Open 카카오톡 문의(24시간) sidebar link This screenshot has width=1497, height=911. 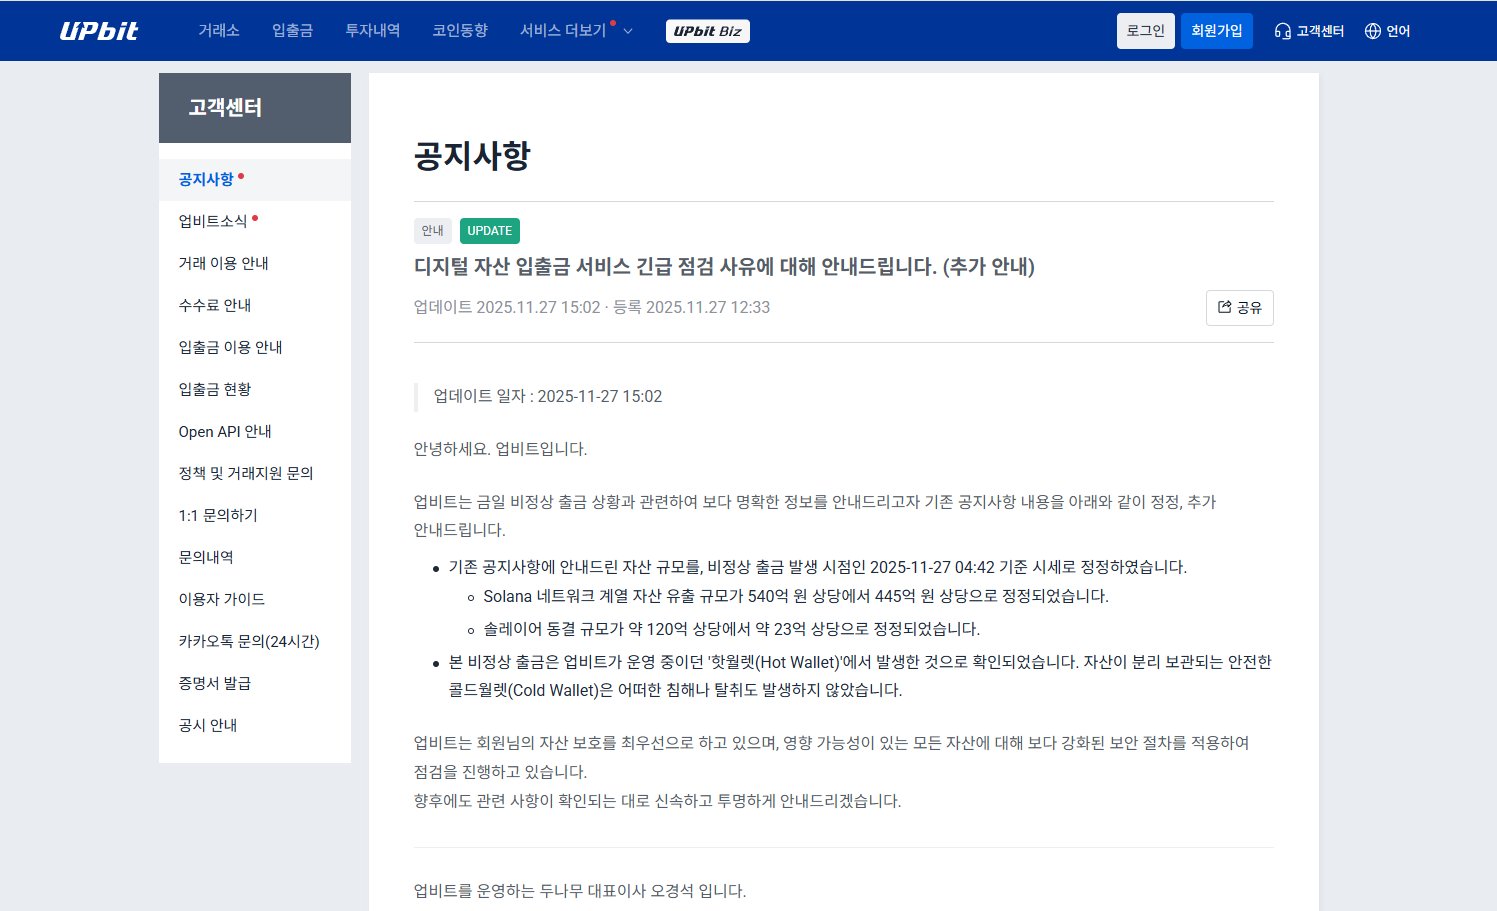249,641
